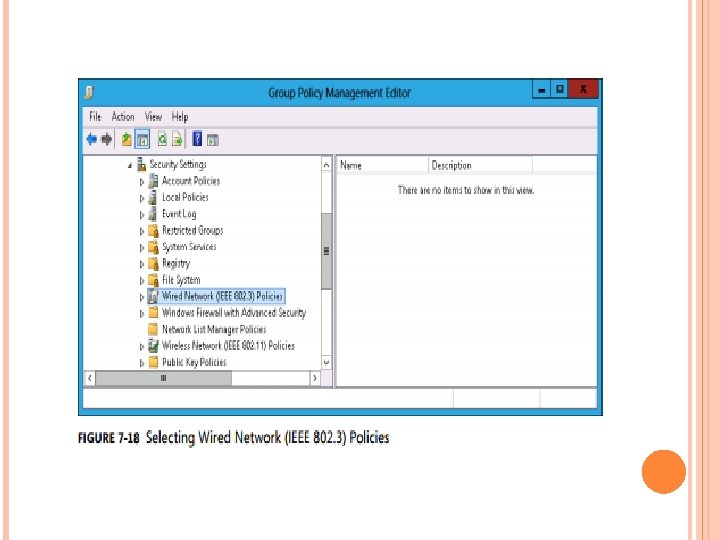The image size is (720, 540).
Task: Click the Event Log node icon
Action: pyautogui.click(x=153, y=214)
